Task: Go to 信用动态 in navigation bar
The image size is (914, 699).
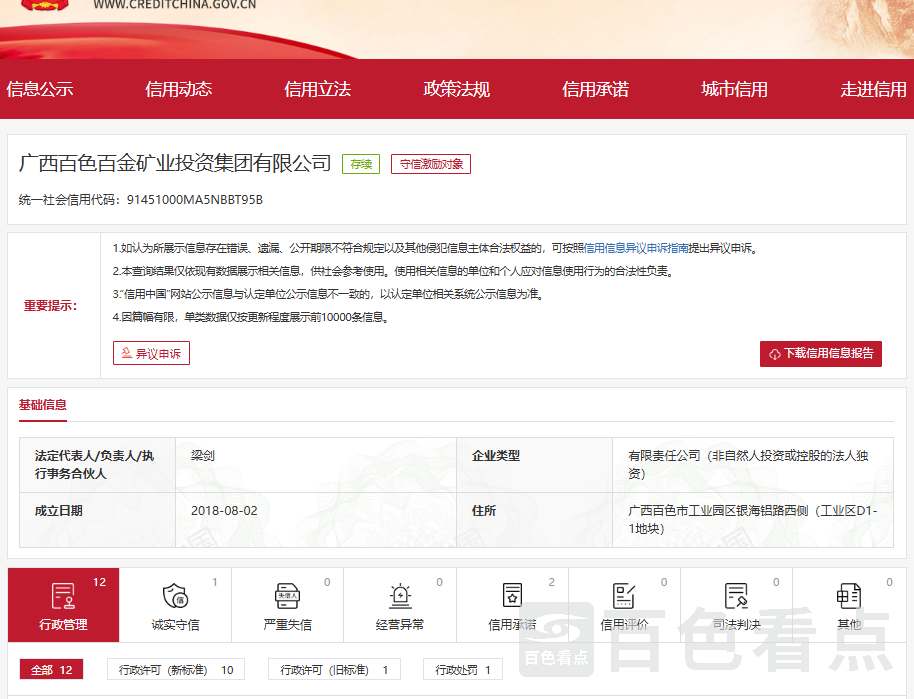Action: [178, 89]
